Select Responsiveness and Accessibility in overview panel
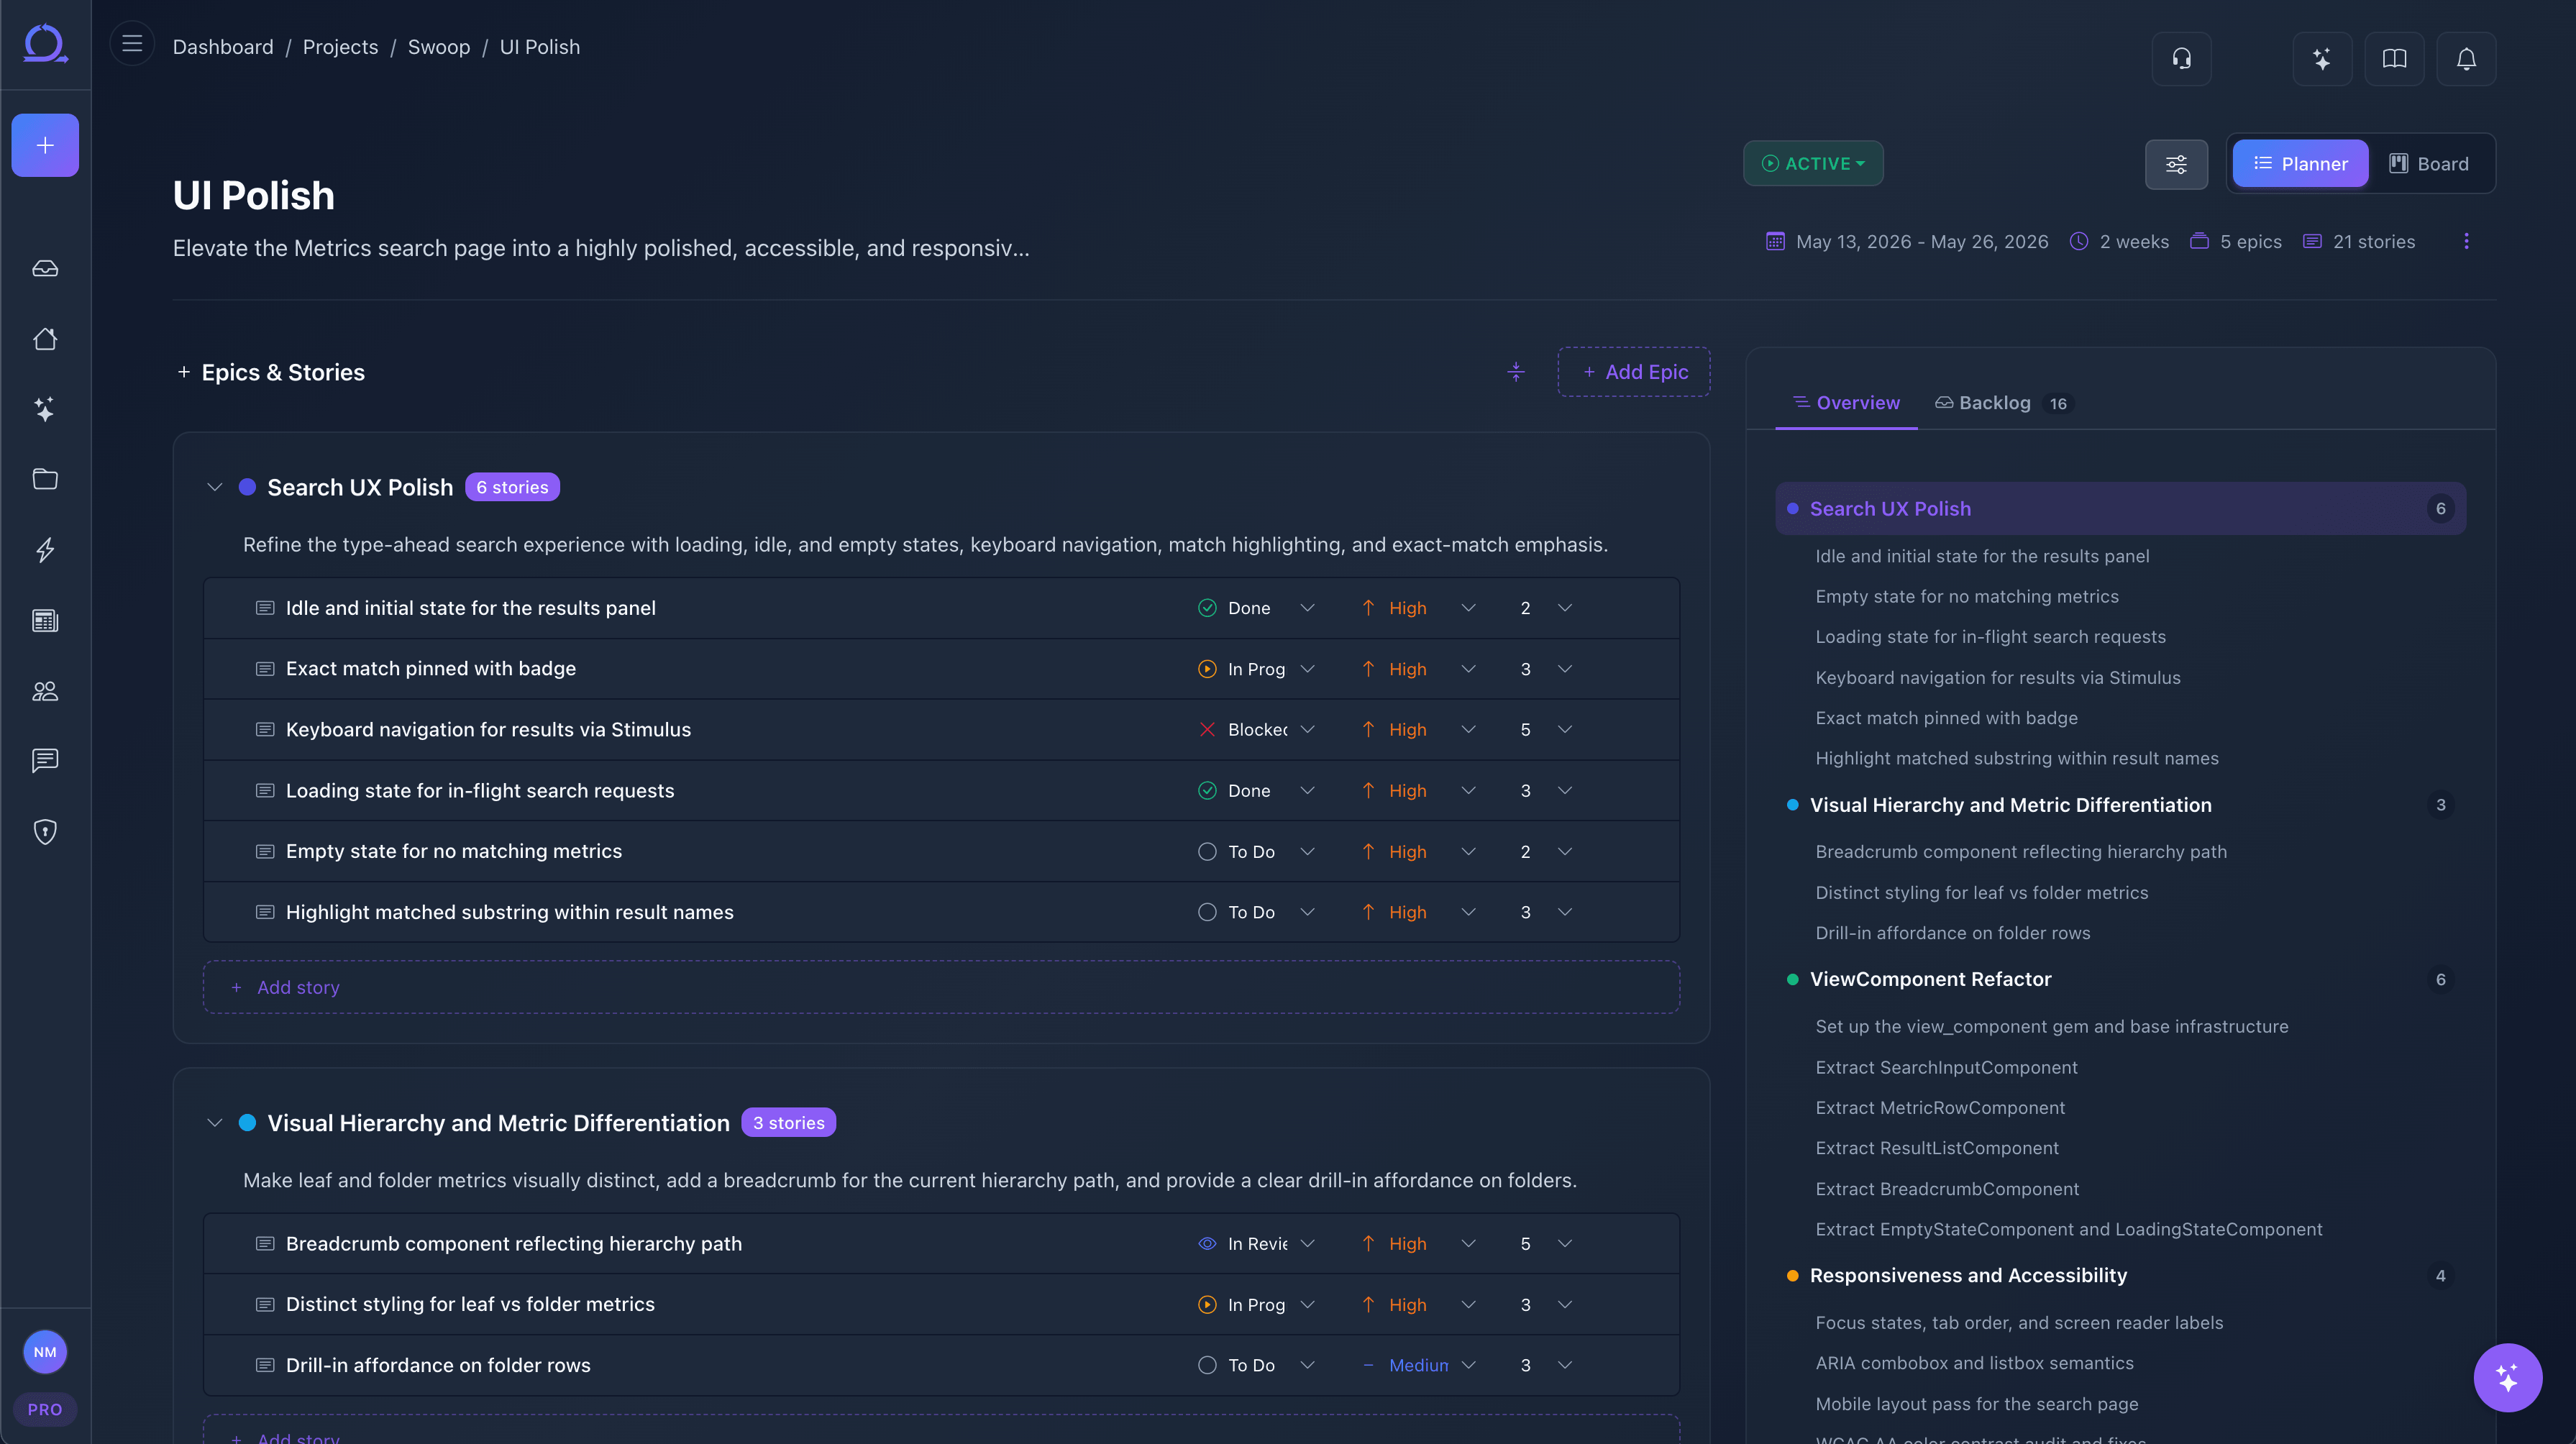Image resolution: width=2576 pixels, height=1444 pixels. coord(2120,1276)
